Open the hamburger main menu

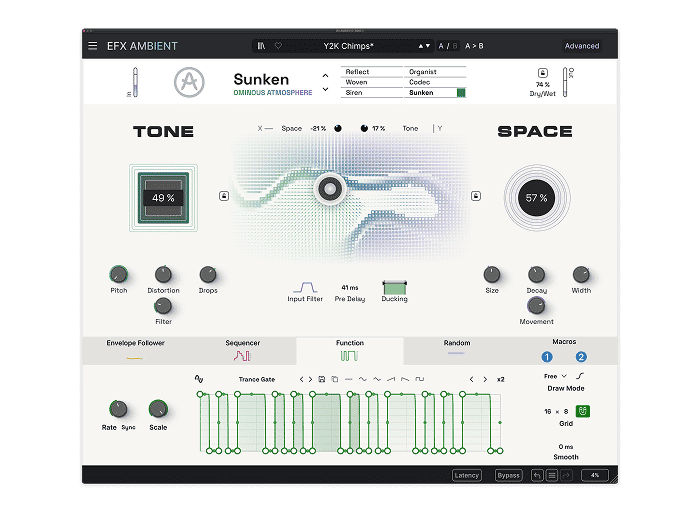click(x=92, y=46)
